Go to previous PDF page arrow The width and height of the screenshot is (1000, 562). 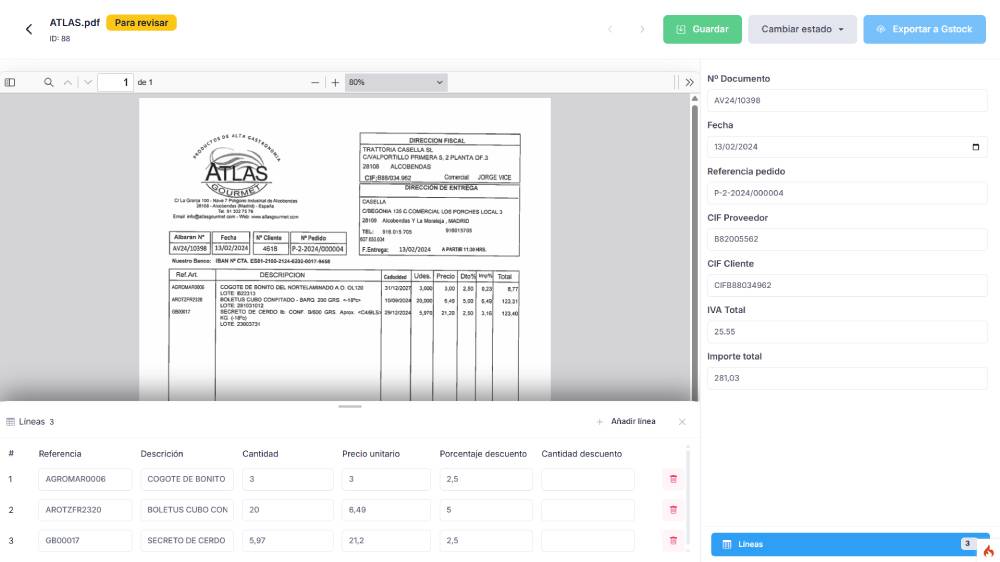coord(68,82)
